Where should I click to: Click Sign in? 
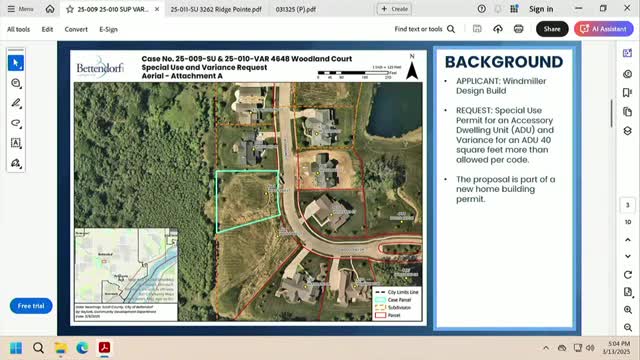point(541,9)
